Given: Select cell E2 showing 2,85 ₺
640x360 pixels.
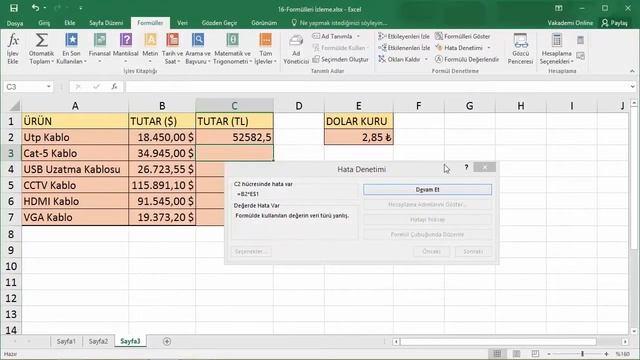Looking at the screenshot, I should point(359,137).
